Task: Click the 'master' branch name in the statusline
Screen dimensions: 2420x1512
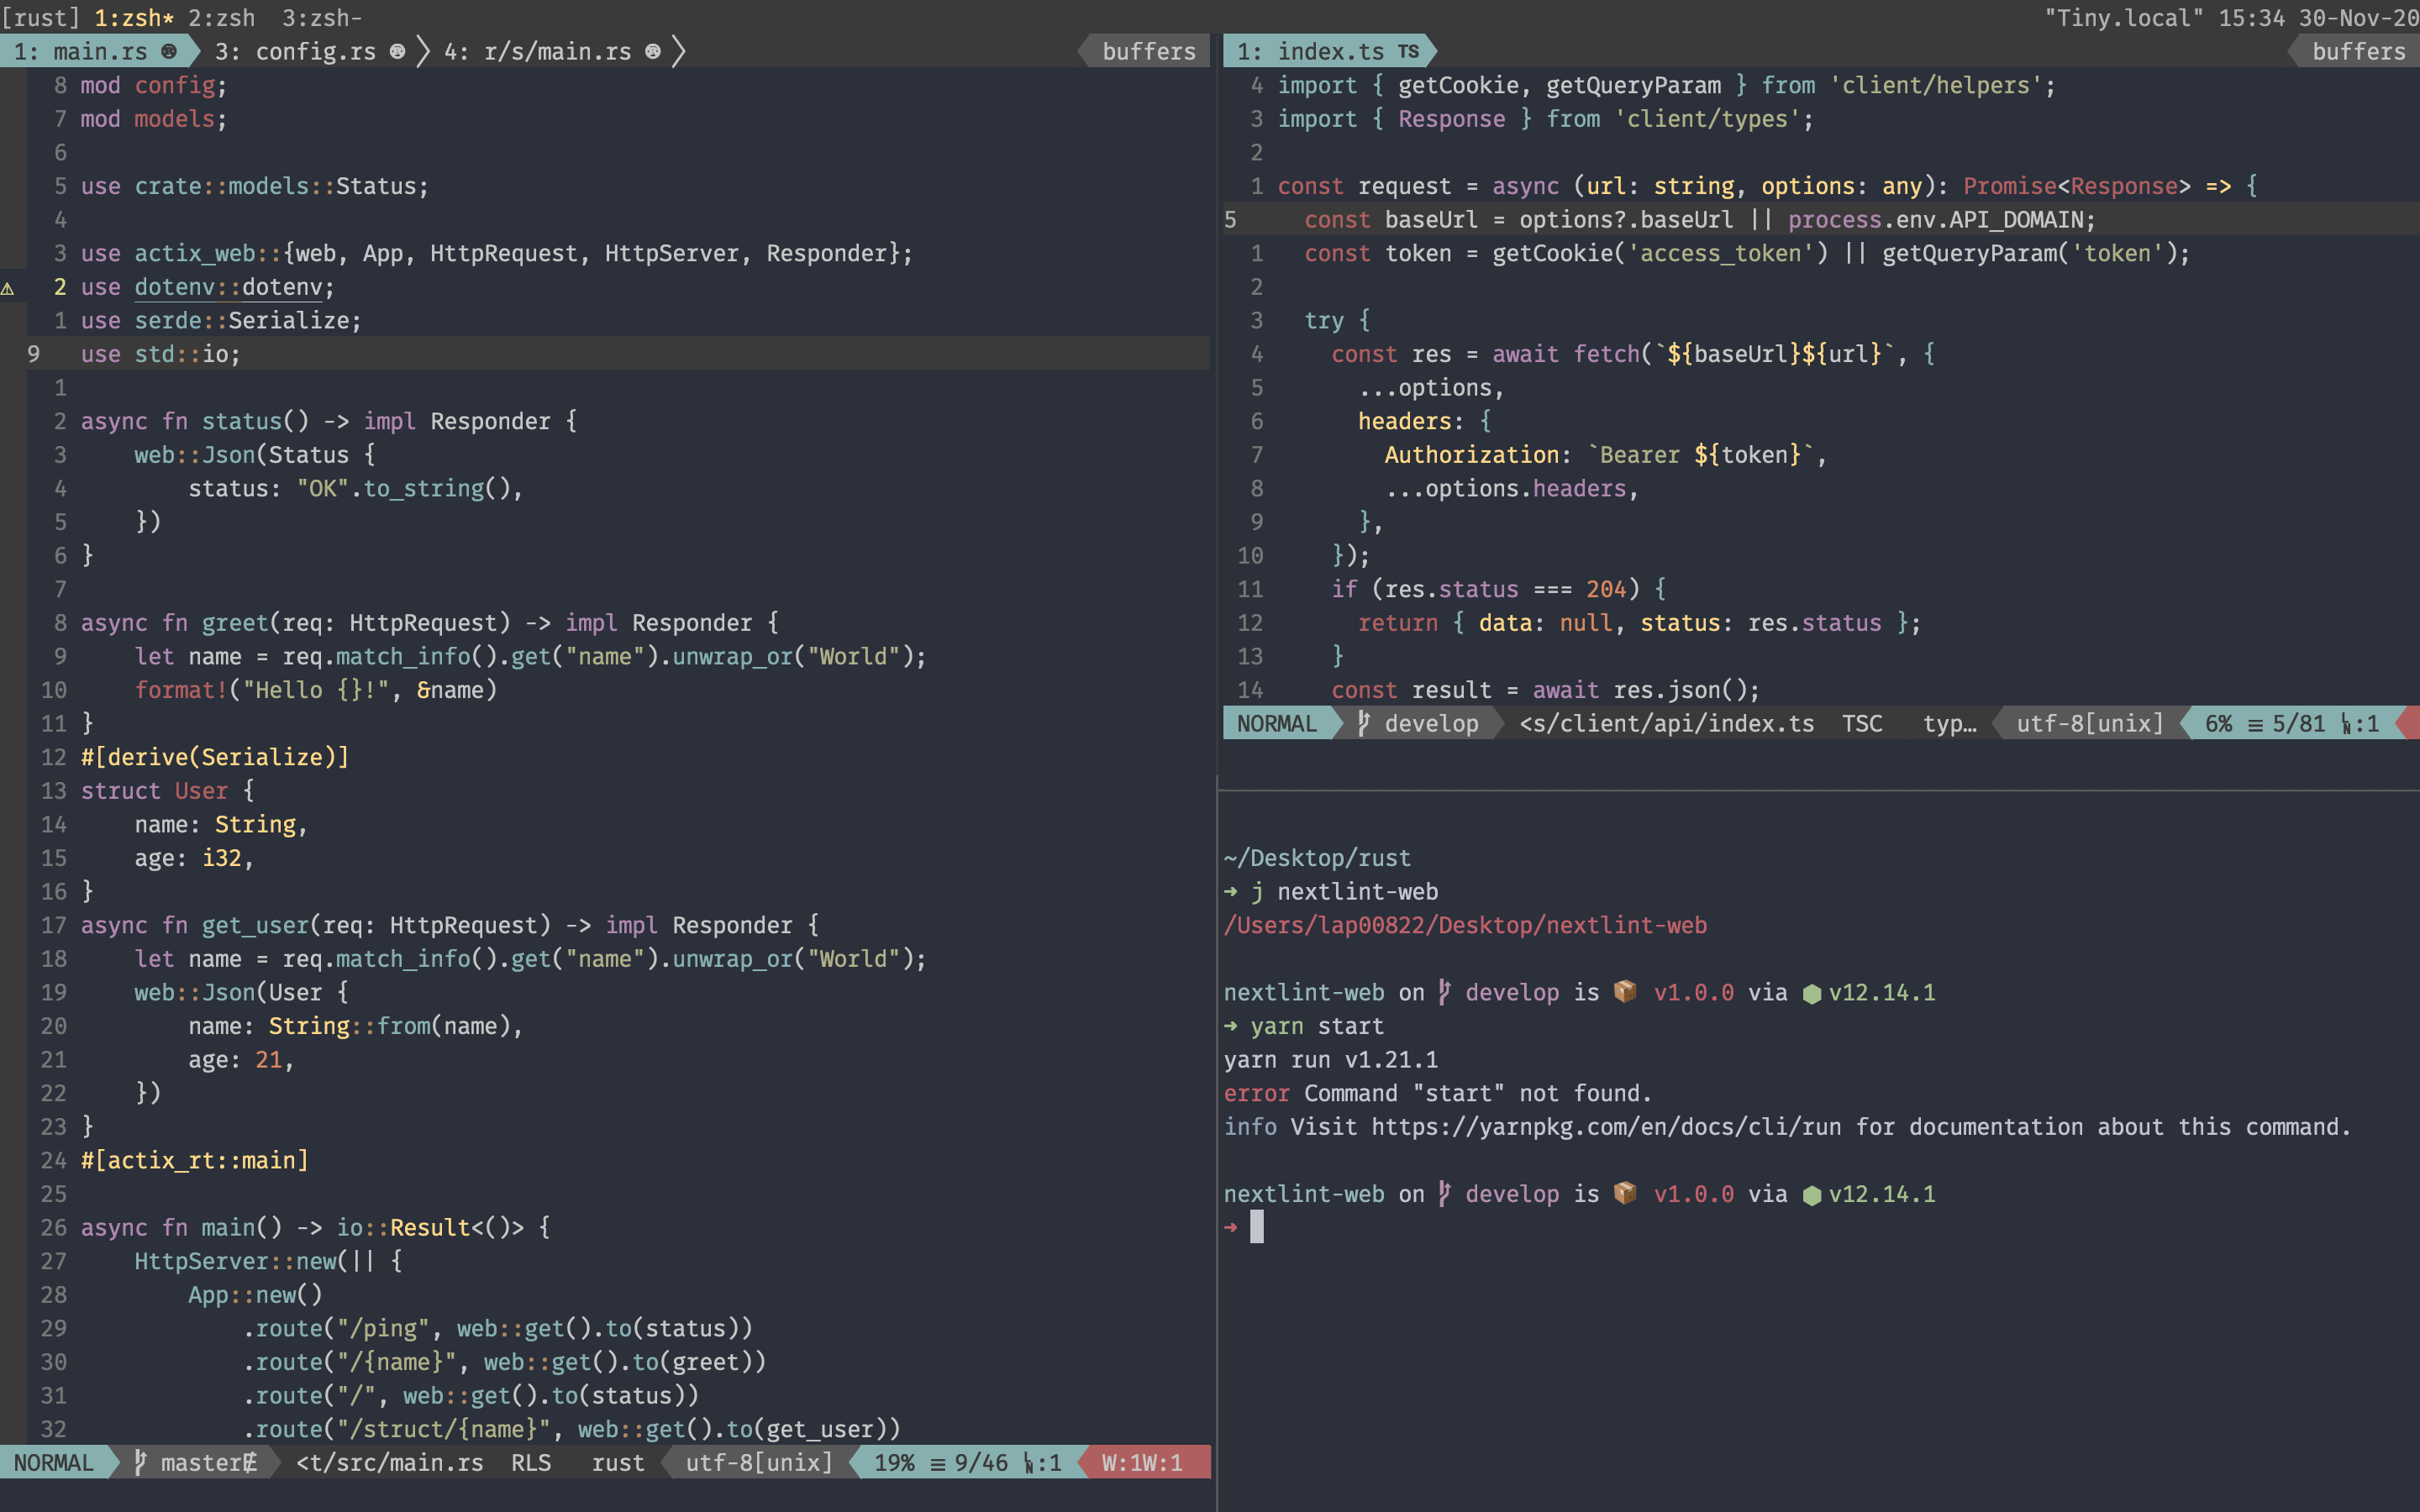Action: pyautogui.click(x=201, y=1462)
